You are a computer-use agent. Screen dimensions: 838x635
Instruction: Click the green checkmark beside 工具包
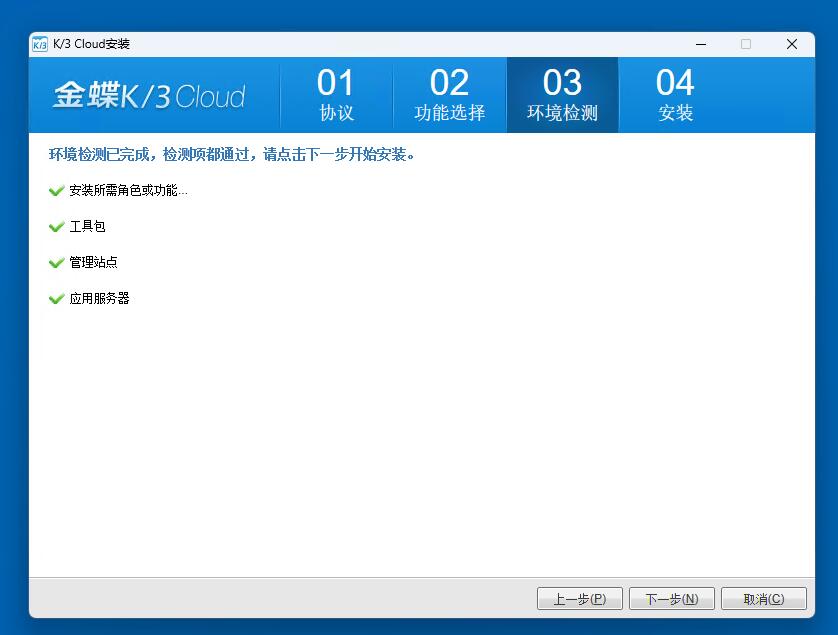coord(56,227)
